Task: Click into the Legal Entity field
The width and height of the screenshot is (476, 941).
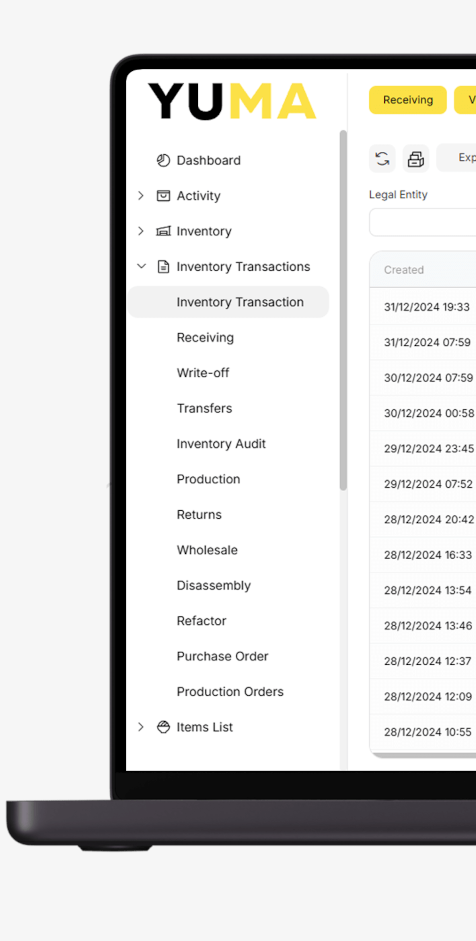Action: [423, 223]
